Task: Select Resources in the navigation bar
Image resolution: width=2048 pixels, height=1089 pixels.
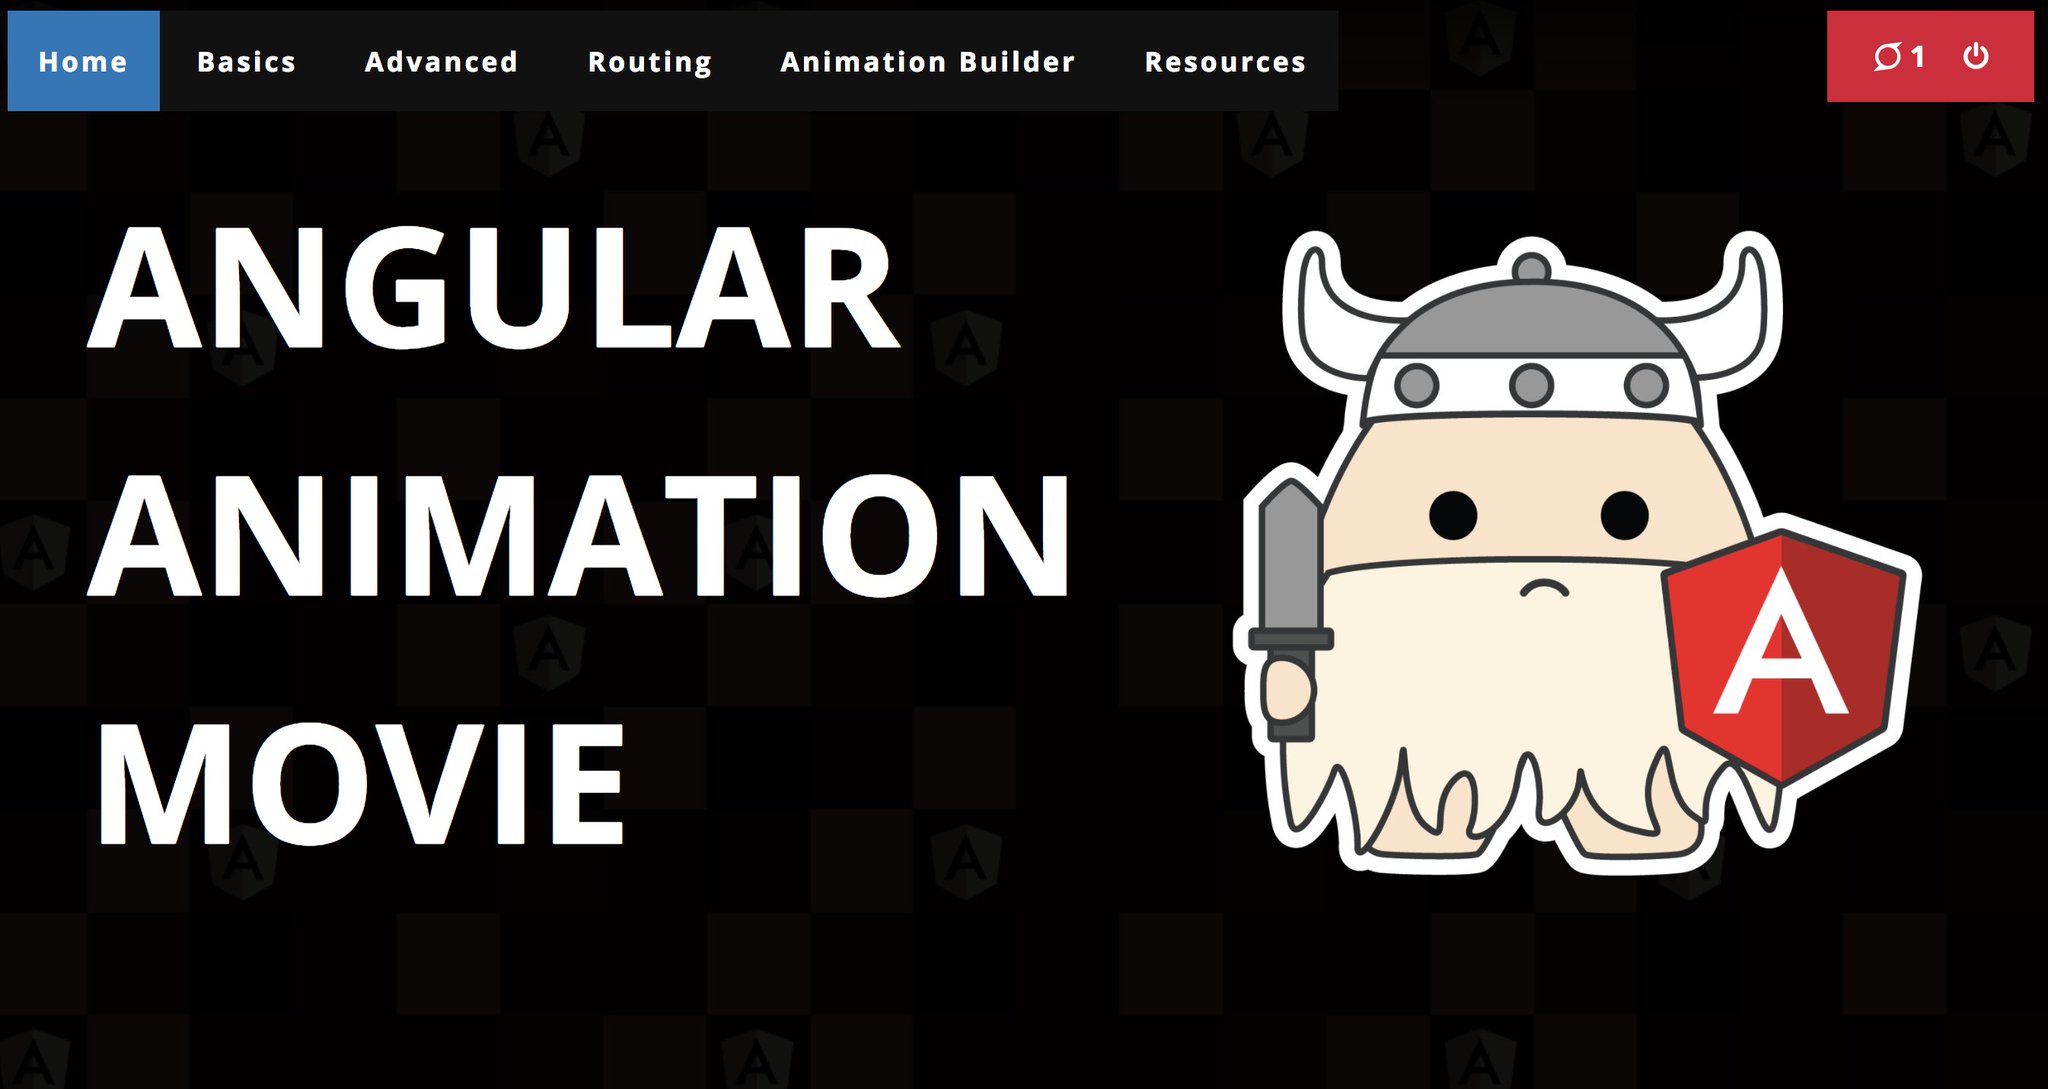Action: 1225,62
